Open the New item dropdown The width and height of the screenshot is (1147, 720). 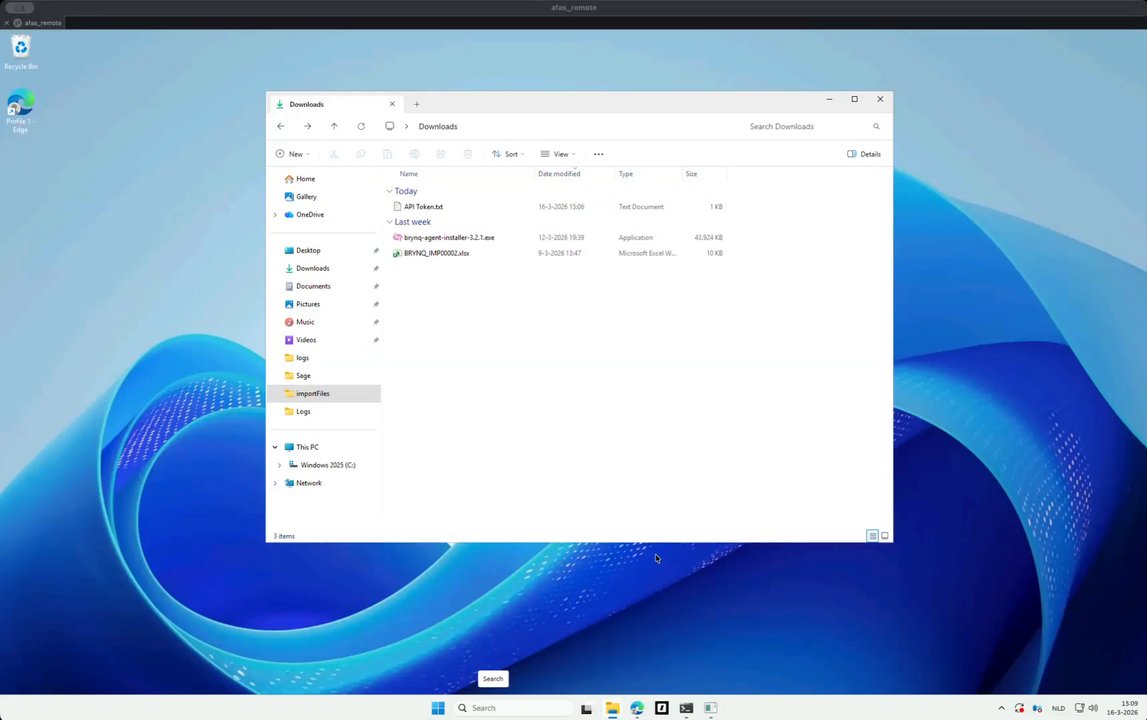click(x=293, y=154)
